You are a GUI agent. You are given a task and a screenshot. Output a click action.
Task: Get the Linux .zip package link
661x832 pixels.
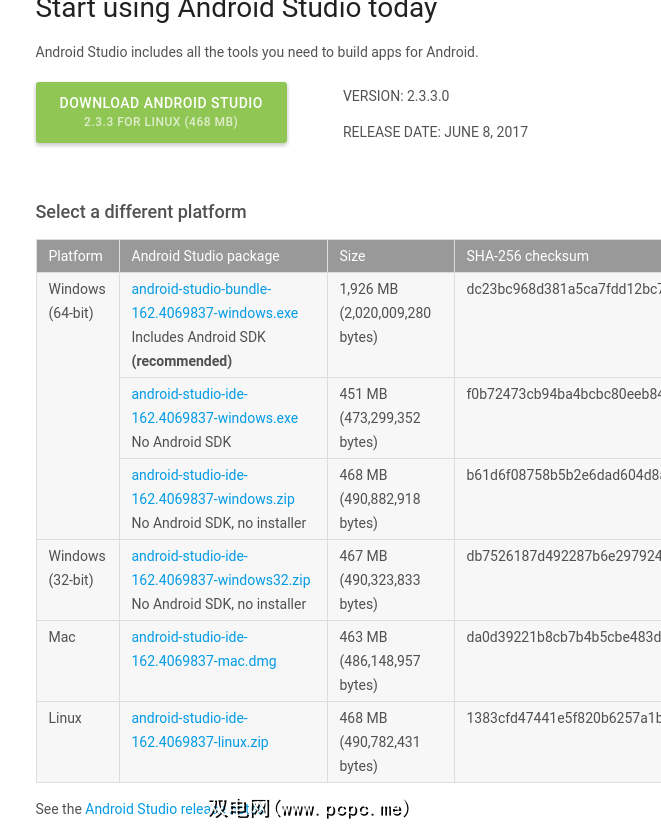coord(199,730)
